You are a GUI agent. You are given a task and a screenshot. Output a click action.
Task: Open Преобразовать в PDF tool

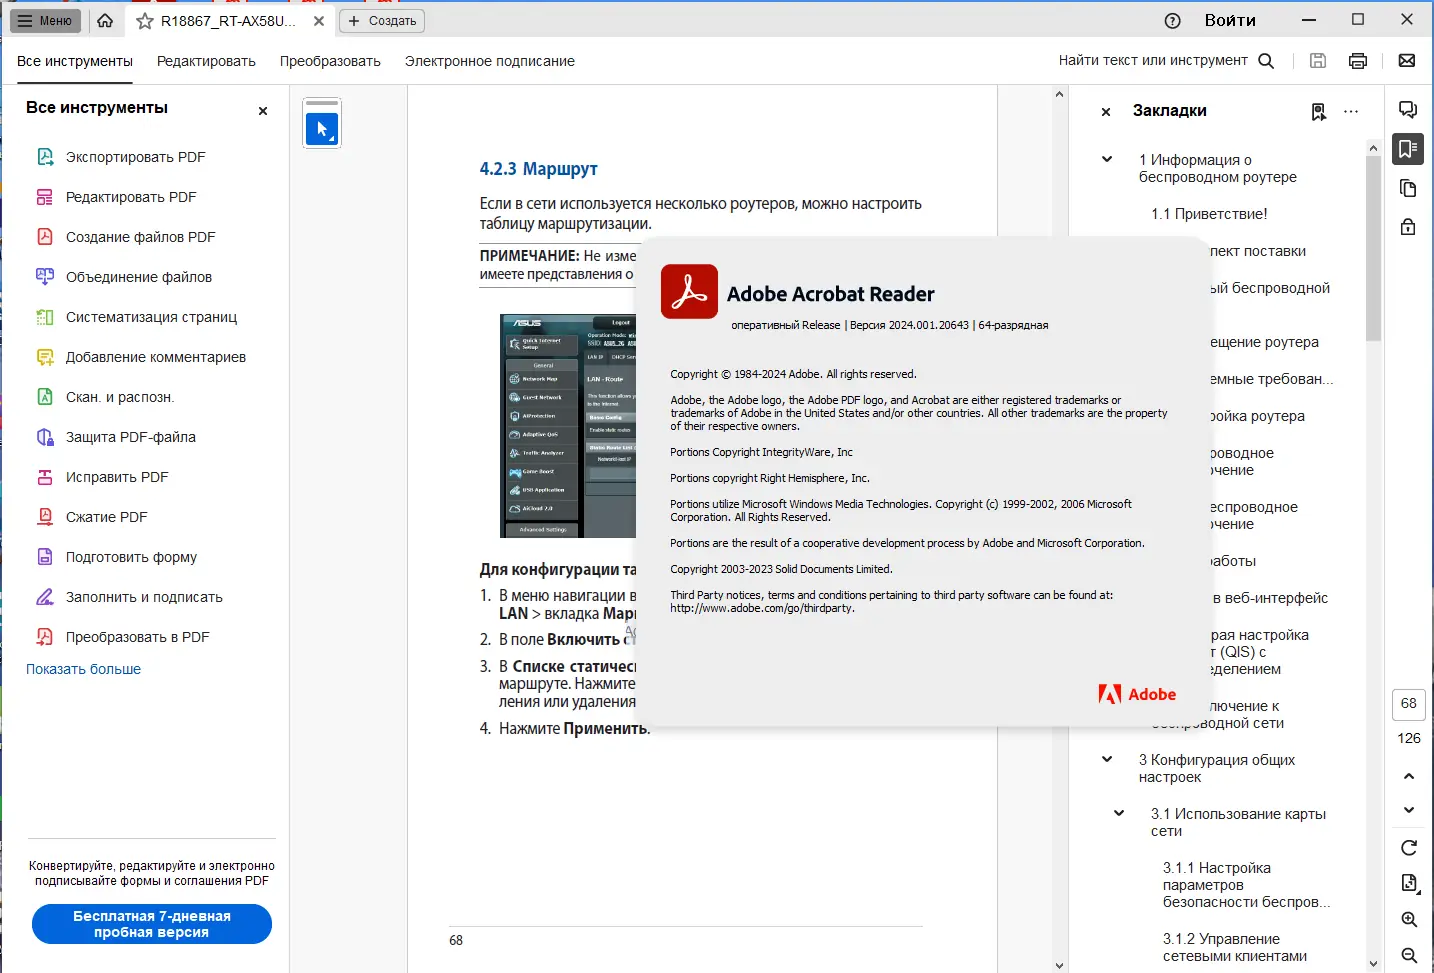138,637
